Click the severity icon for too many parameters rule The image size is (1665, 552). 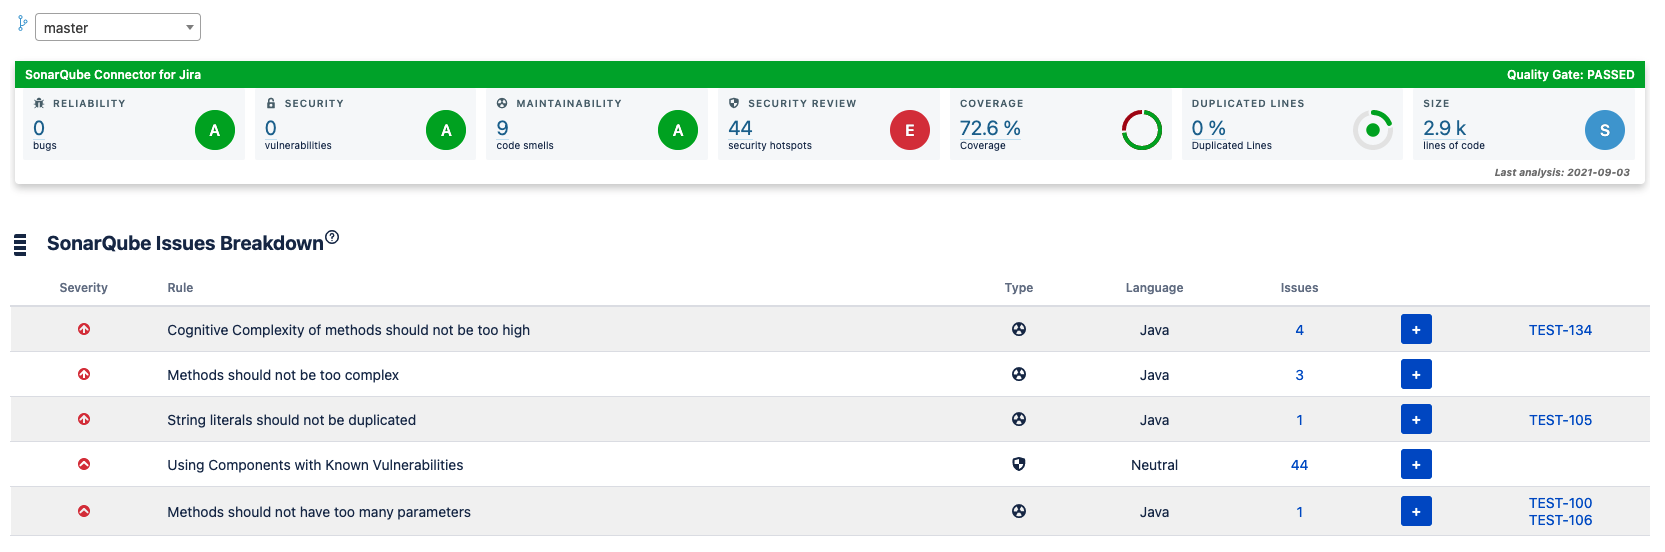coord(84,511)
